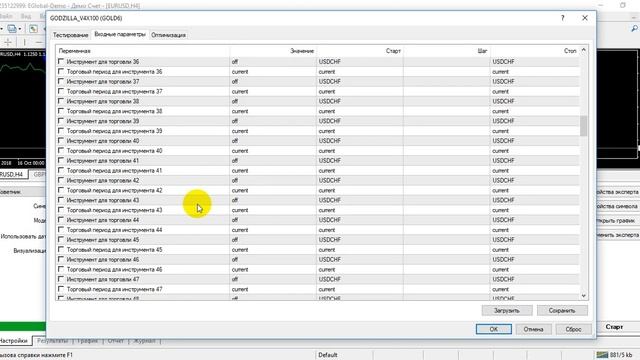
Task: Tick the Инструмент для торговли 37 checkbox
Action: (x=61, y=81)
